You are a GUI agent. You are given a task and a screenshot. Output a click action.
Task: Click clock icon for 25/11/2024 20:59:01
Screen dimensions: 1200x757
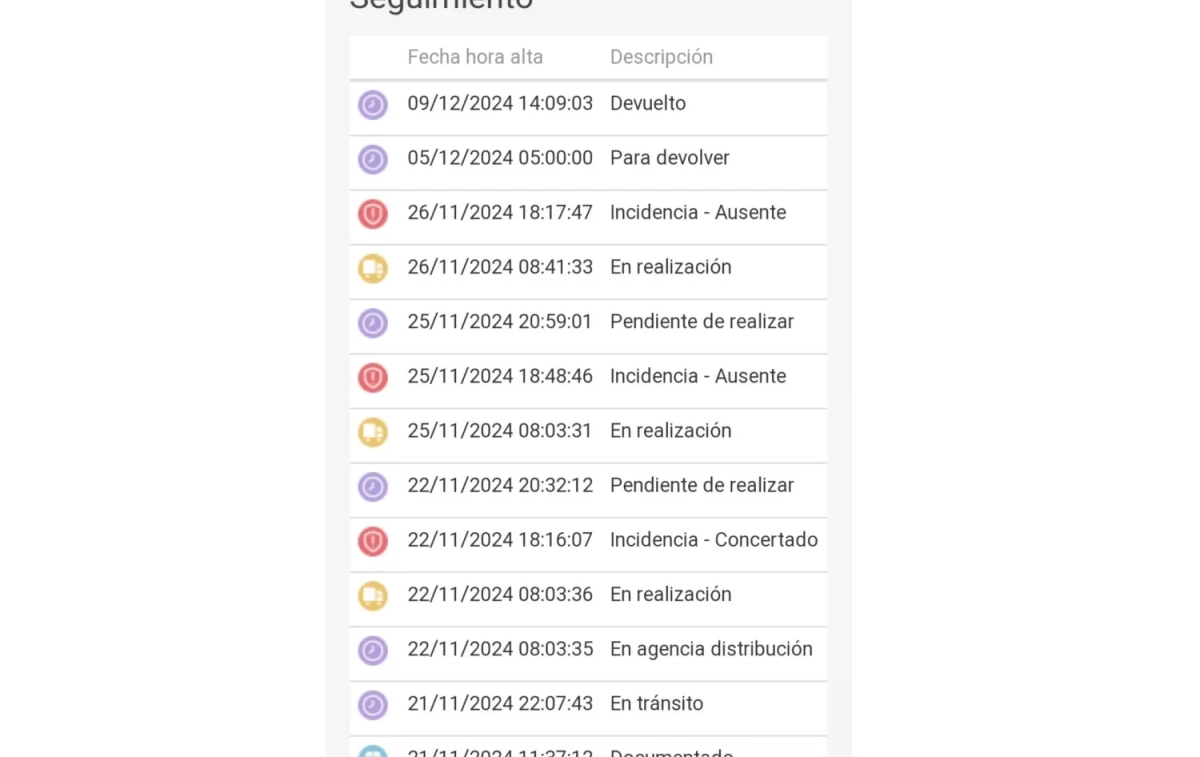point(373,323)
